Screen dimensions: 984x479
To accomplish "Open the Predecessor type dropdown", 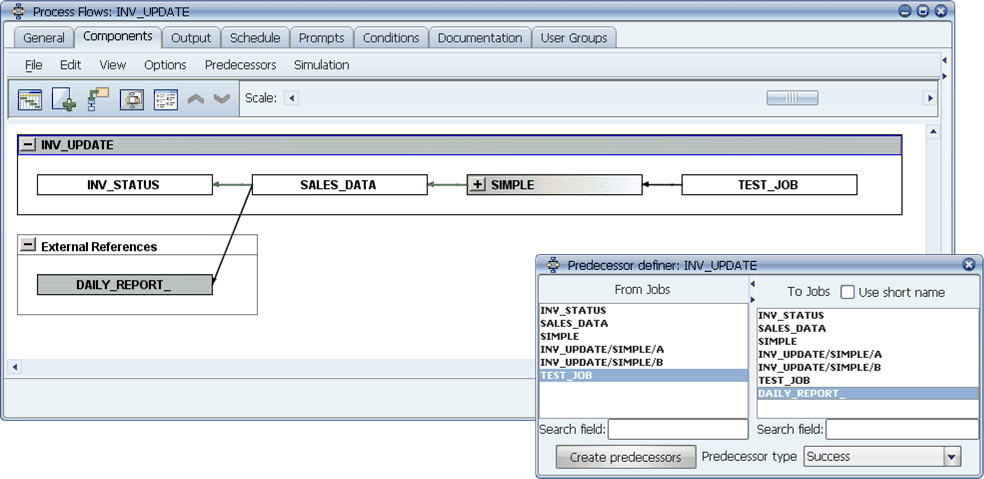I will 951,457.
